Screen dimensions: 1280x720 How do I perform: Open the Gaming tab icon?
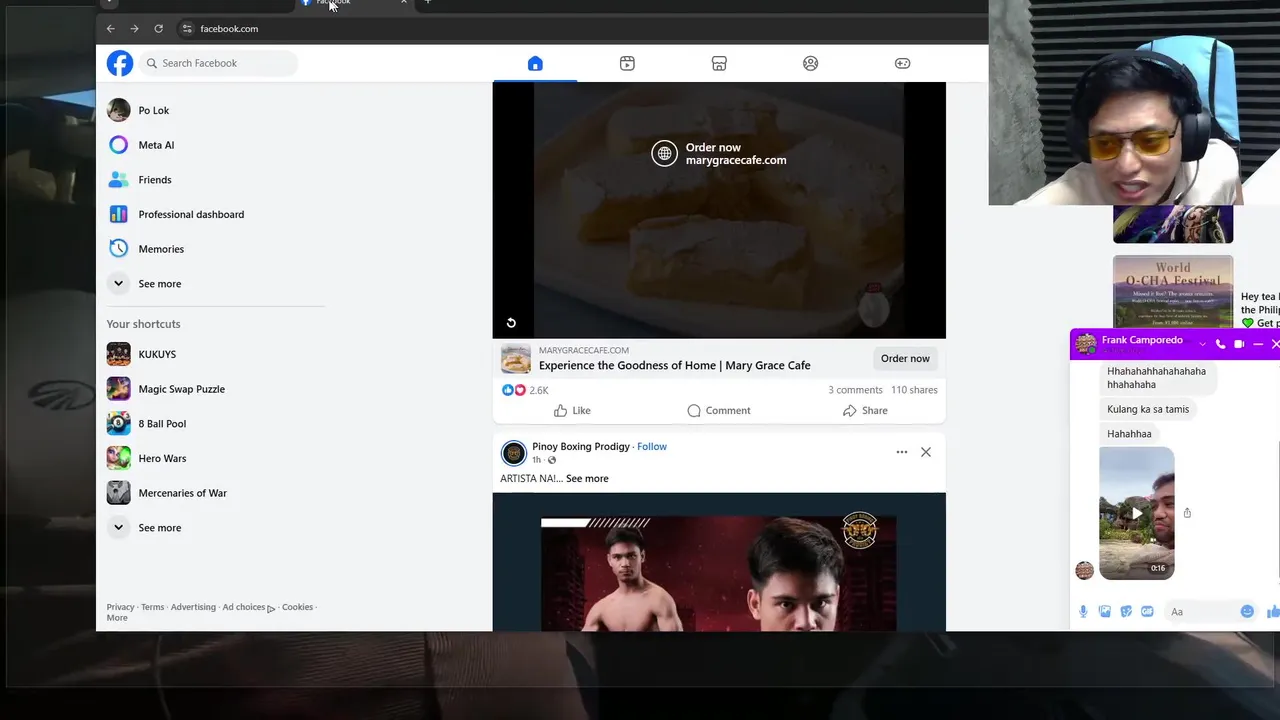click(x=902, y=63)
